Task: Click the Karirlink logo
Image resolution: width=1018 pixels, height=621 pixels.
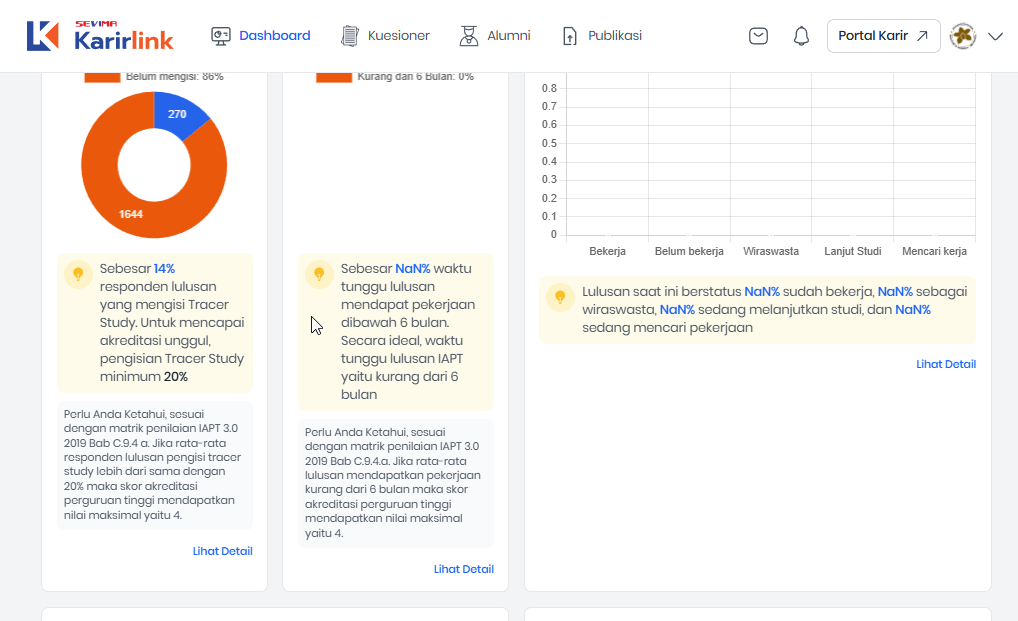Action: 100,36
